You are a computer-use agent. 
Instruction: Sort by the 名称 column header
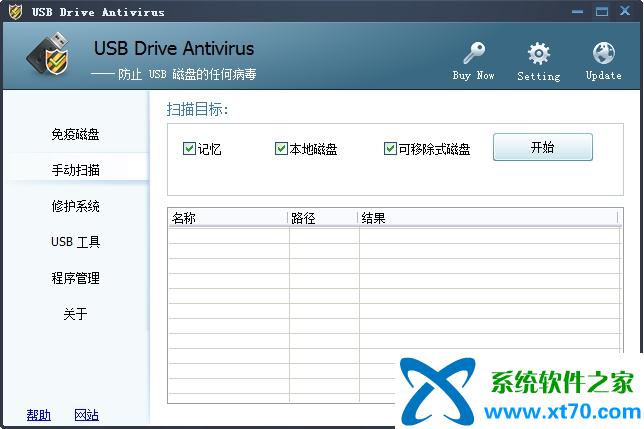(x=228, y=218)
